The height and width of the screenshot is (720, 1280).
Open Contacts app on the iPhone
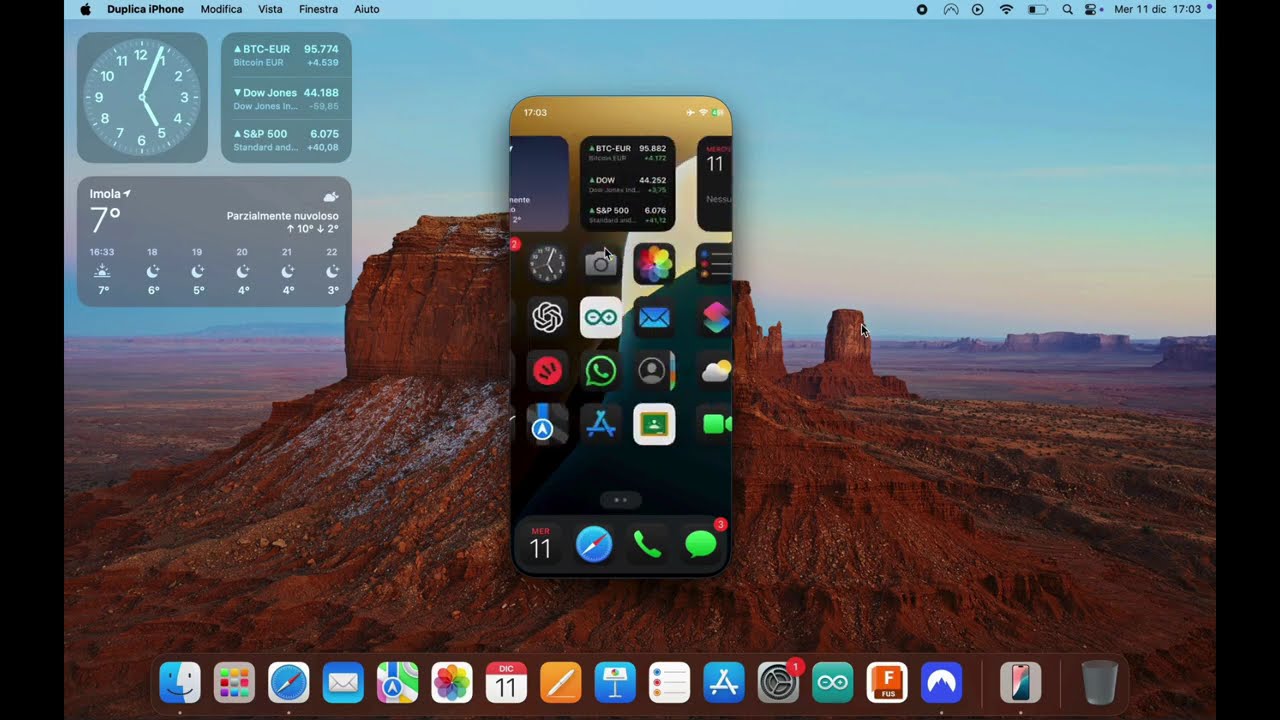click(x=654, y=371)
